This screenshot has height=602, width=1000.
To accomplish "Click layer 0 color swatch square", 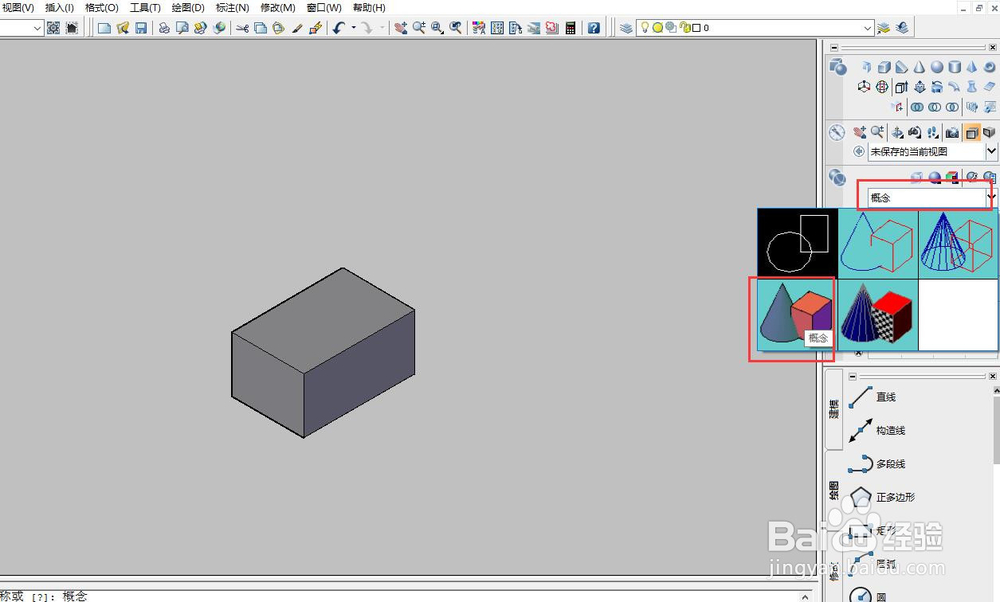I will point(696,28).
